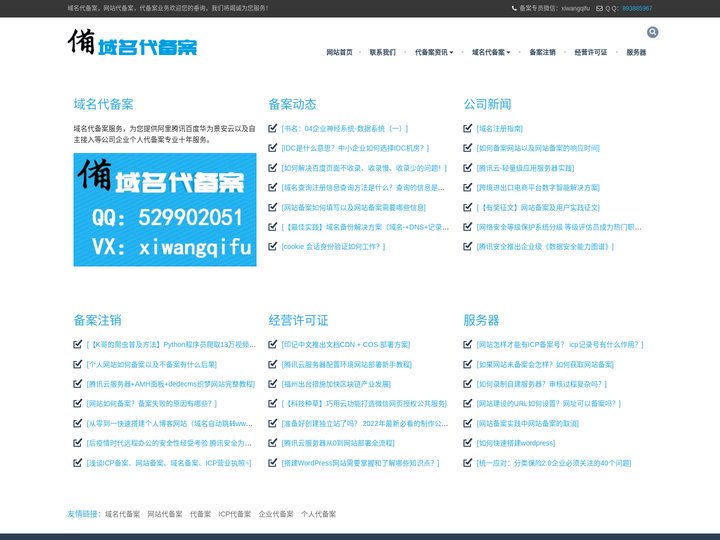
Task: Open article 腾讯安全推出企业级《数据安全能力图谱》
Action: tap(545, 247)
